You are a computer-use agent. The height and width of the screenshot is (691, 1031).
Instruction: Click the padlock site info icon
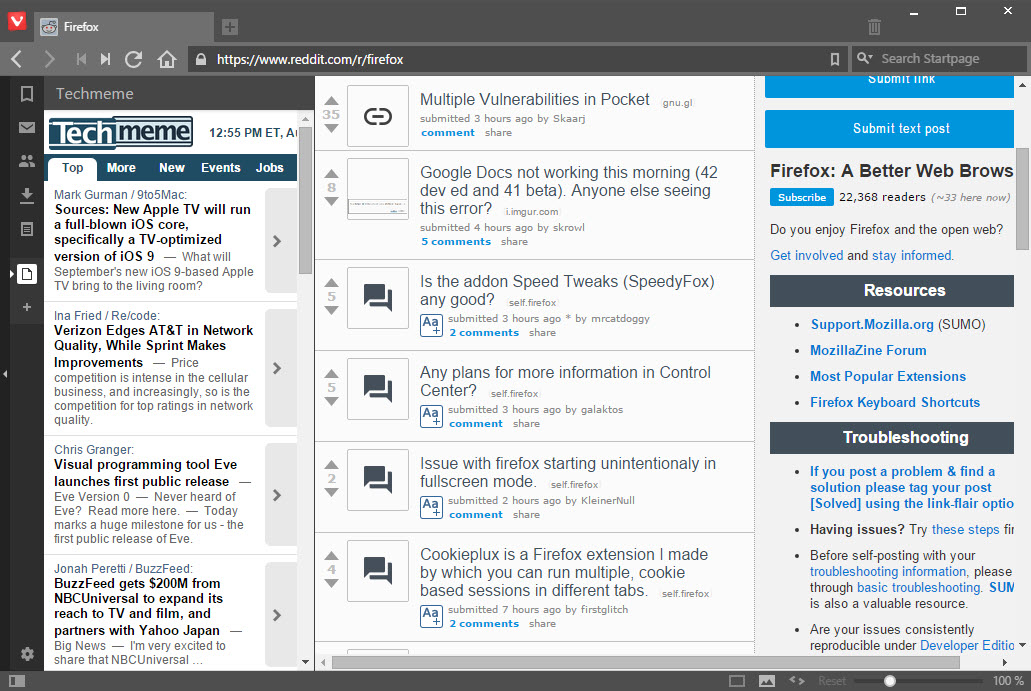point(201,59)
